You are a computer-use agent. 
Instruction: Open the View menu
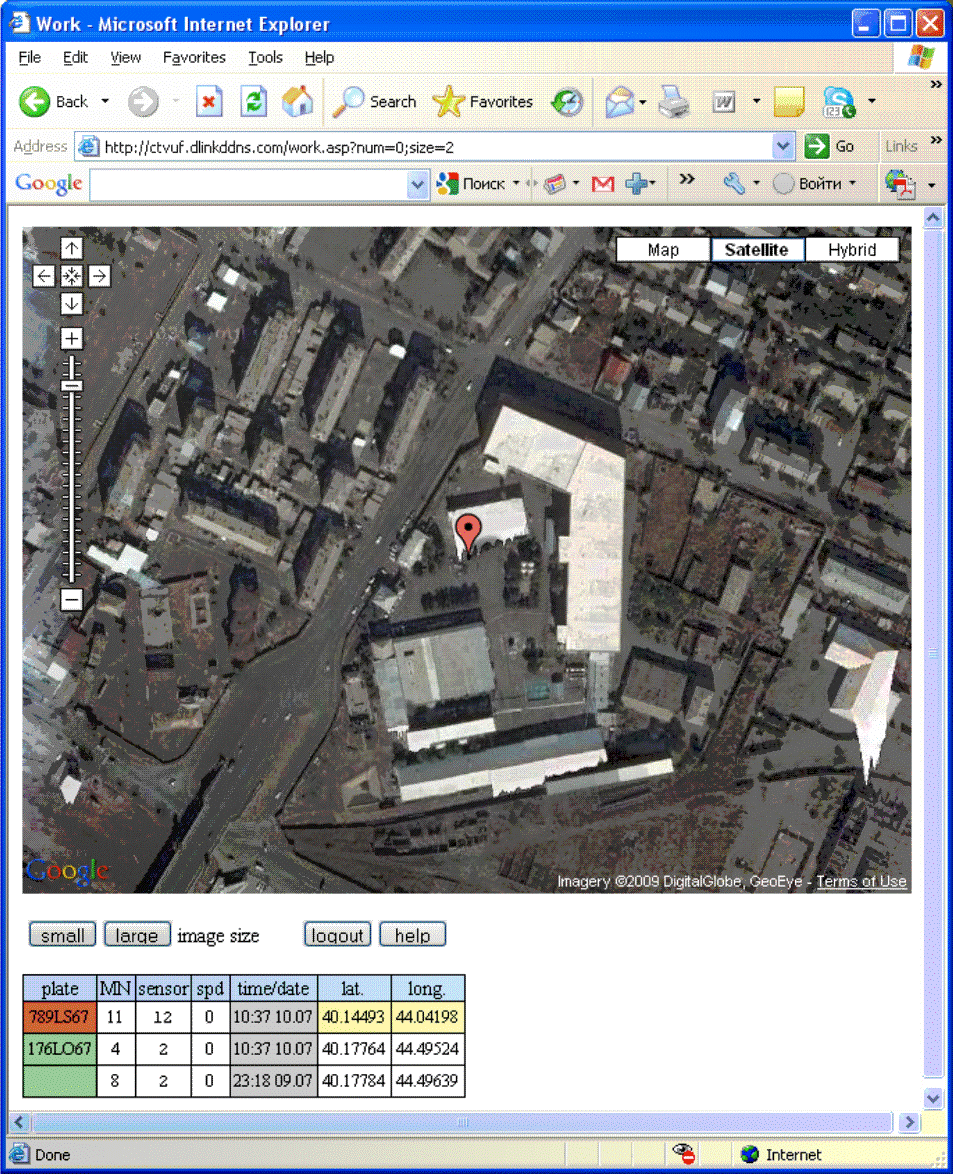click(x=125, y=58)
